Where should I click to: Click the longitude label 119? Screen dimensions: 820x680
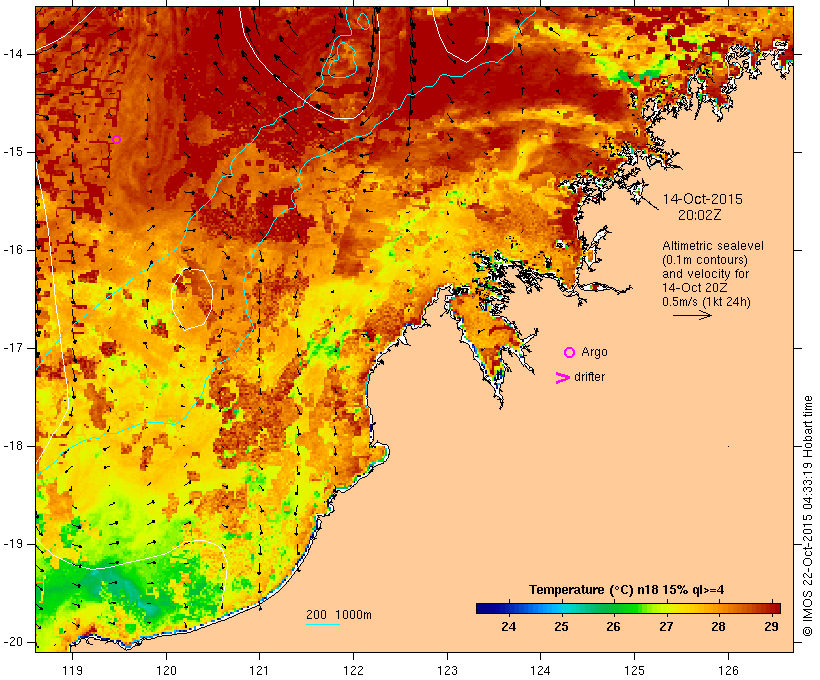coord(72,670)
